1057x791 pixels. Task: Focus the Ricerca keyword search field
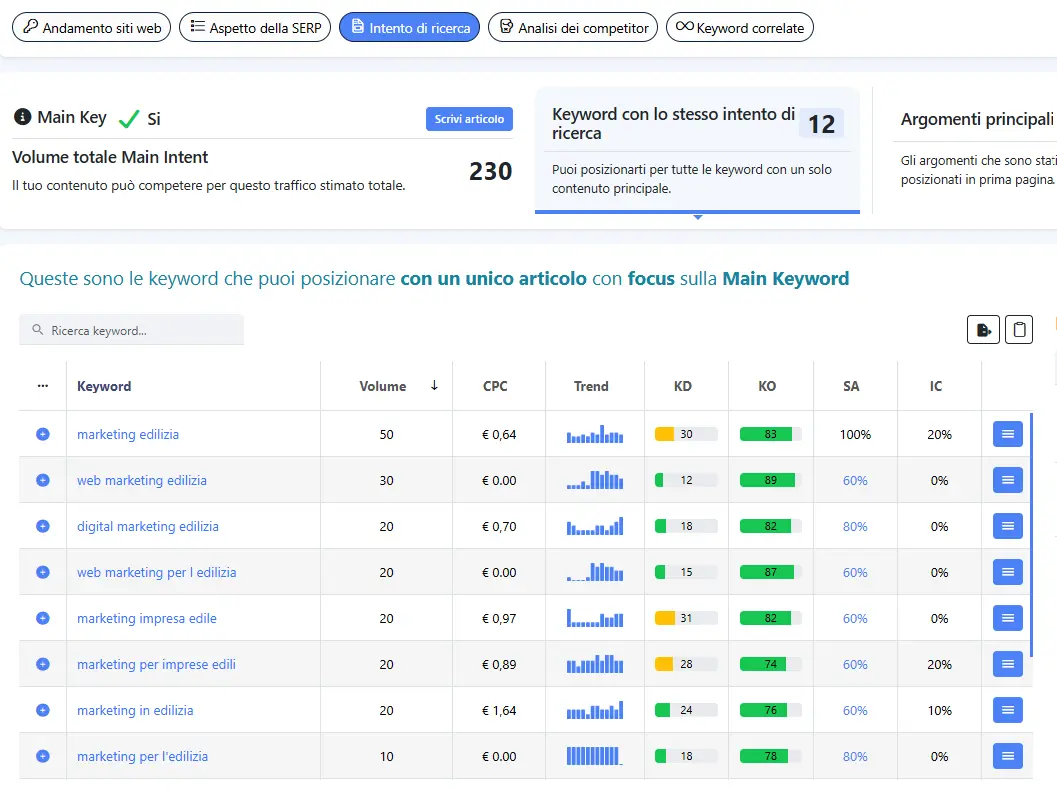131,330
